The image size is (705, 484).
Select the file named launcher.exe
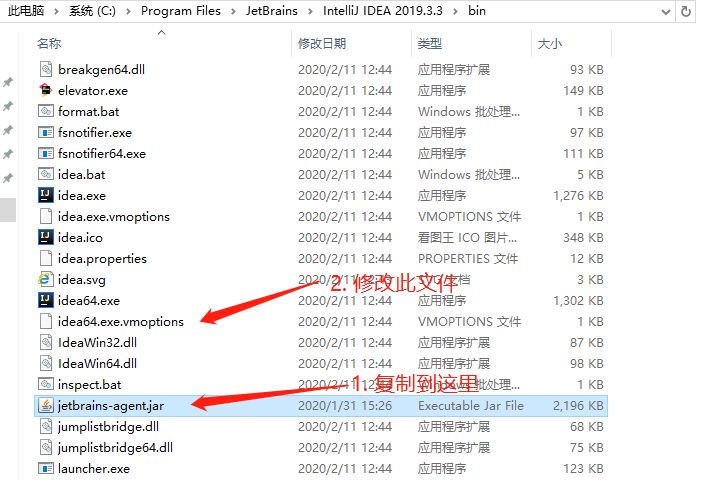(x=94, y=469)
